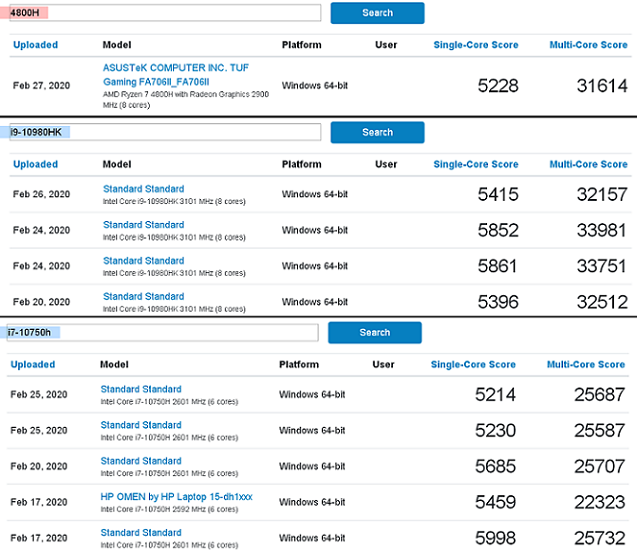Viewport: 637px width, 552px height.
Task: Click Multi-Core Score header in 4800H table
Action: coord(588,45)
